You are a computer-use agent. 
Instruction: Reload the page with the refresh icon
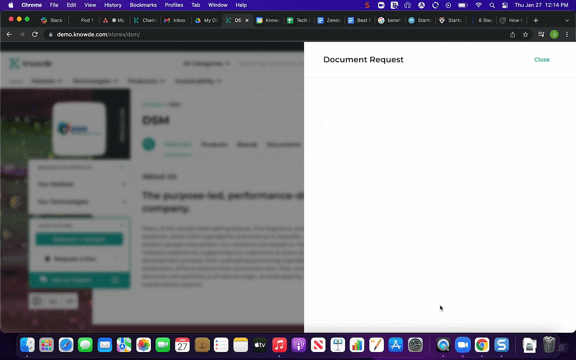[x=35, y=35]
